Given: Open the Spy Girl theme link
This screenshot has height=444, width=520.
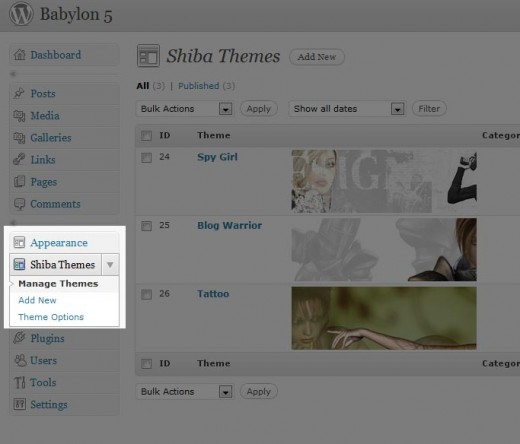Looking at the screenshot, I should coord(217,157).
